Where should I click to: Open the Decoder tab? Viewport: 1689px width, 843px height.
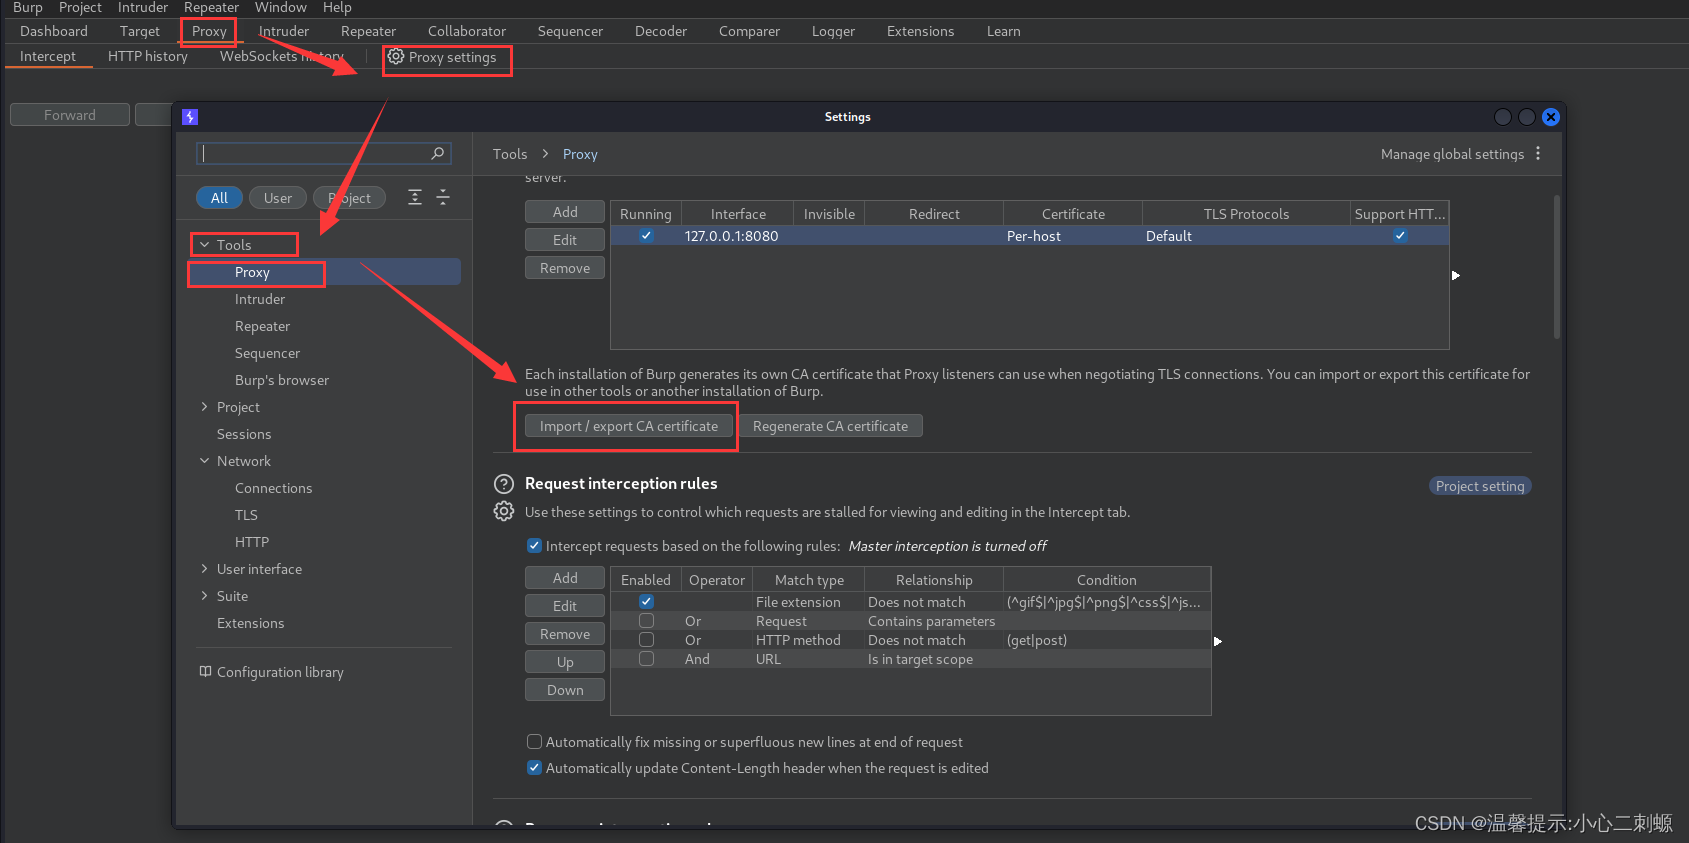[661, 31]
